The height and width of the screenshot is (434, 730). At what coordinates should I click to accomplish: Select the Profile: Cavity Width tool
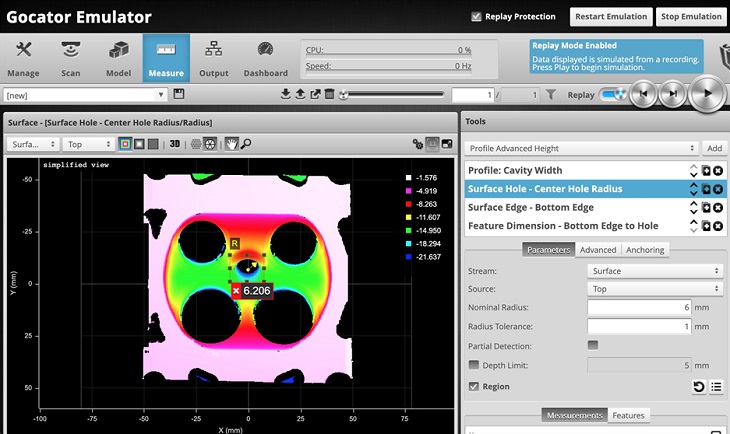click(x=515, y=170)
